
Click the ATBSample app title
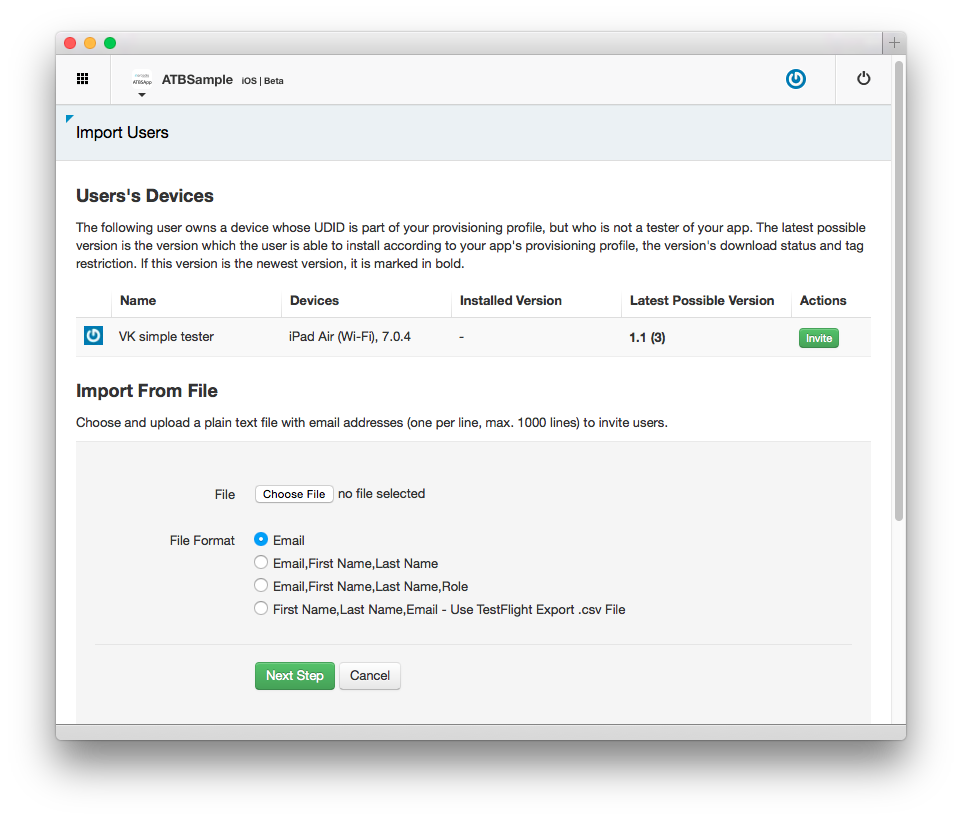click(197, 80)
